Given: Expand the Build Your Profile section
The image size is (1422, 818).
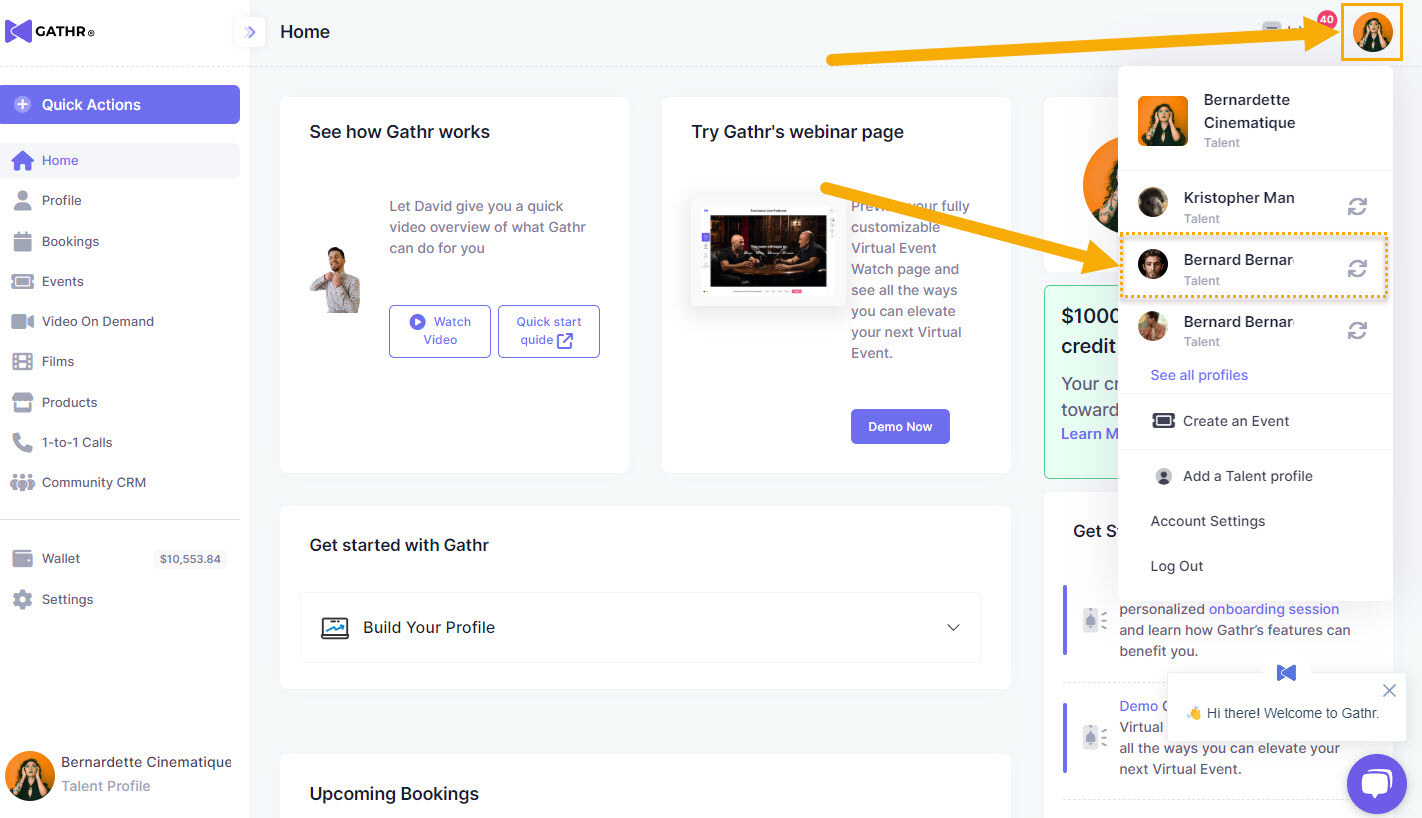Looking at the screenshot, I should [953, 628].
